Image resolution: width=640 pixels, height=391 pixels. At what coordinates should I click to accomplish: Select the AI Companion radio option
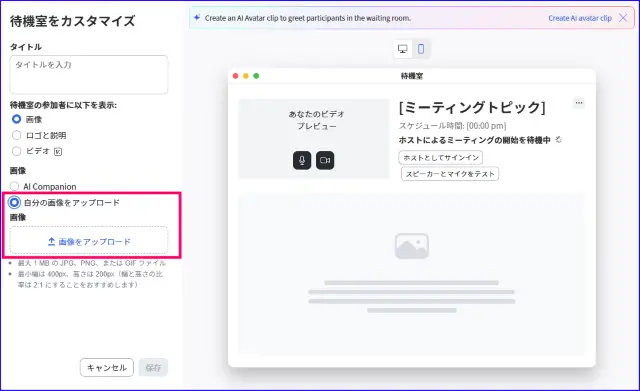coord(14,187)
